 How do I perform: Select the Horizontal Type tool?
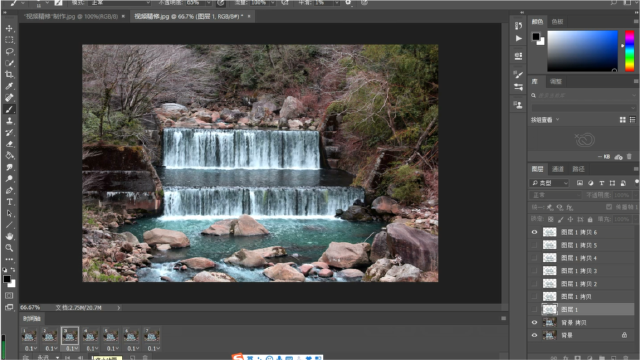click(x=9, y=202)
